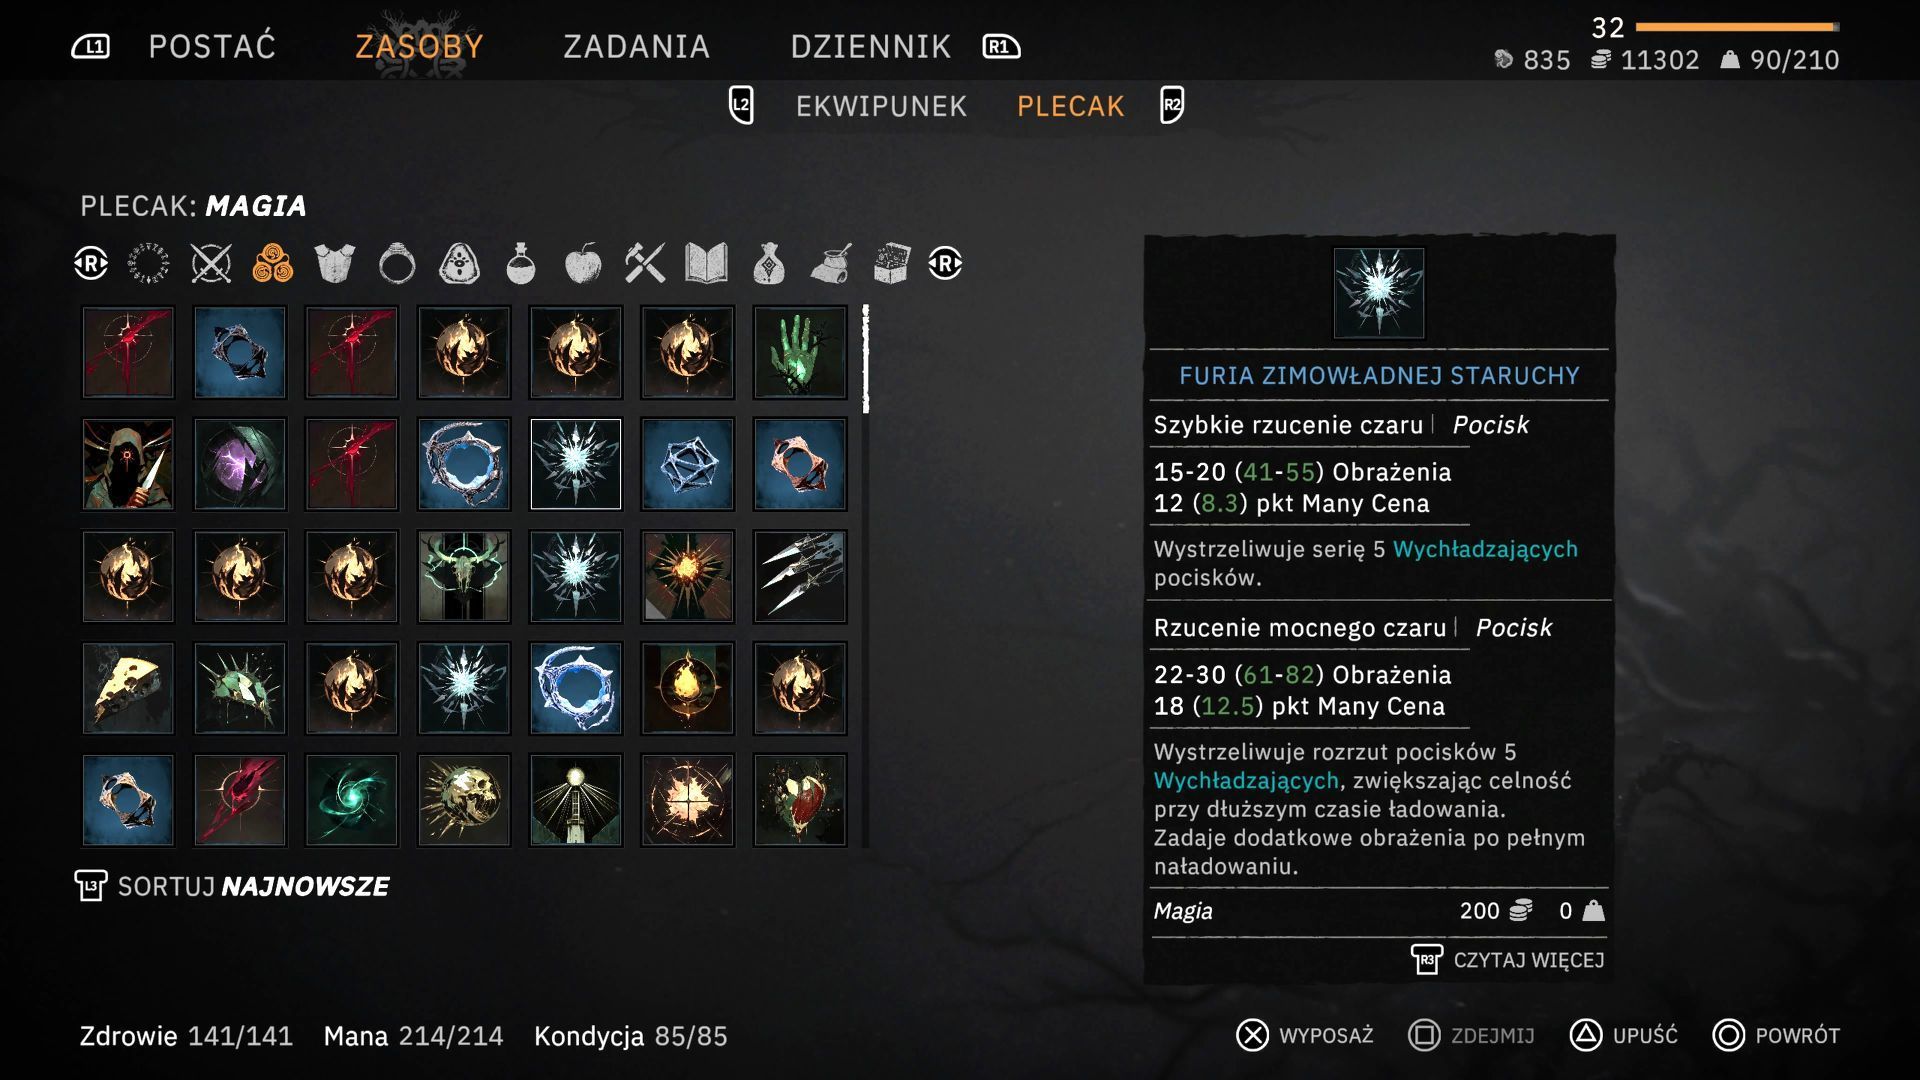Select the weapons category crossed-swords icon

(211, 264)
